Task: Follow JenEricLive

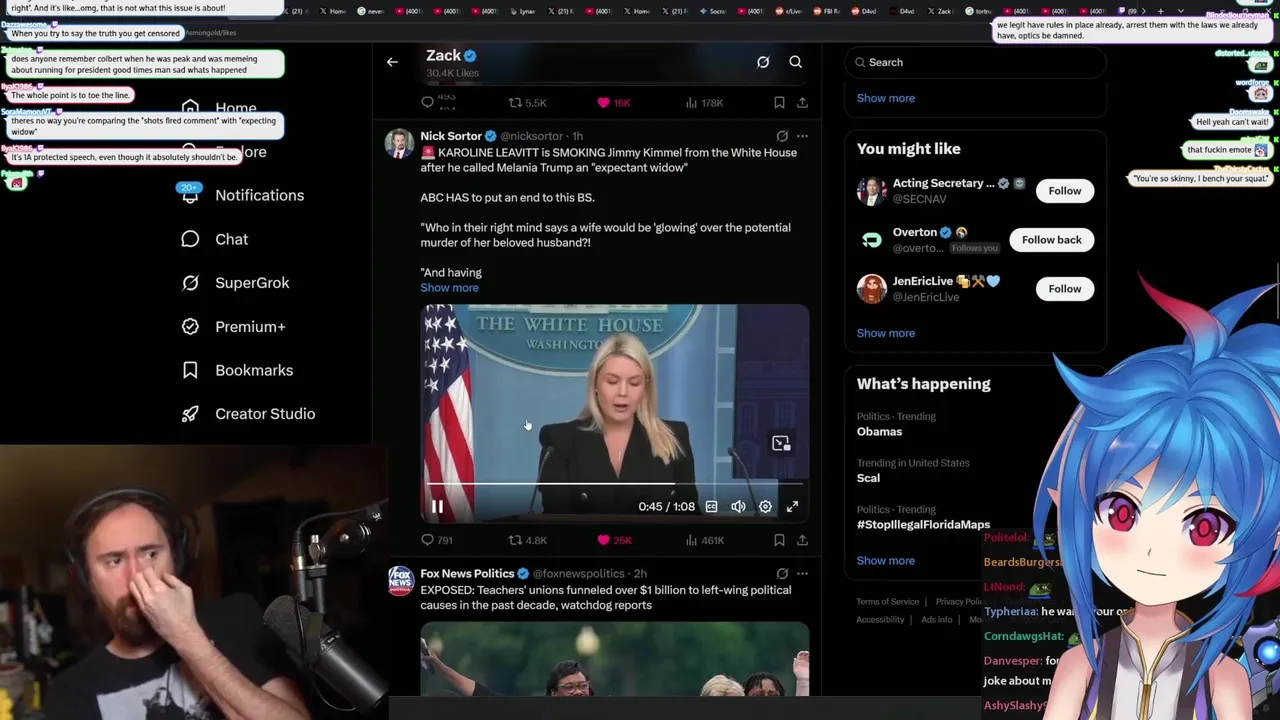Action: tap(1064, 289)
